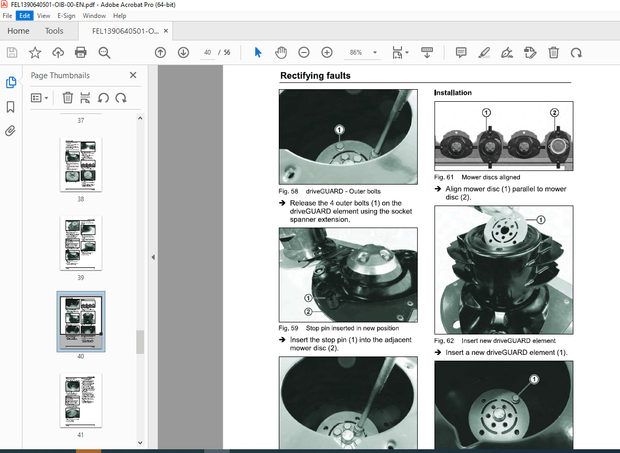Image resolution: width=620 pixels, height=453 pixels.
Task: Open Bookmarks sidebar panel
Action: 11,107
